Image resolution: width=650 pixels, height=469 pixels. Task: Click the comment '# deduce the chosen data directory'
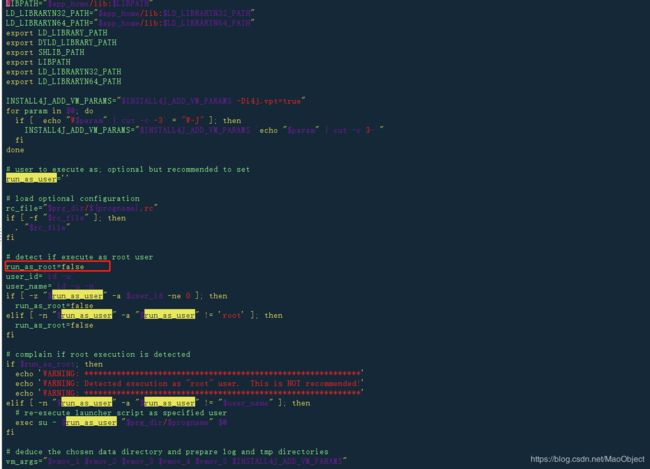(167, 452)
